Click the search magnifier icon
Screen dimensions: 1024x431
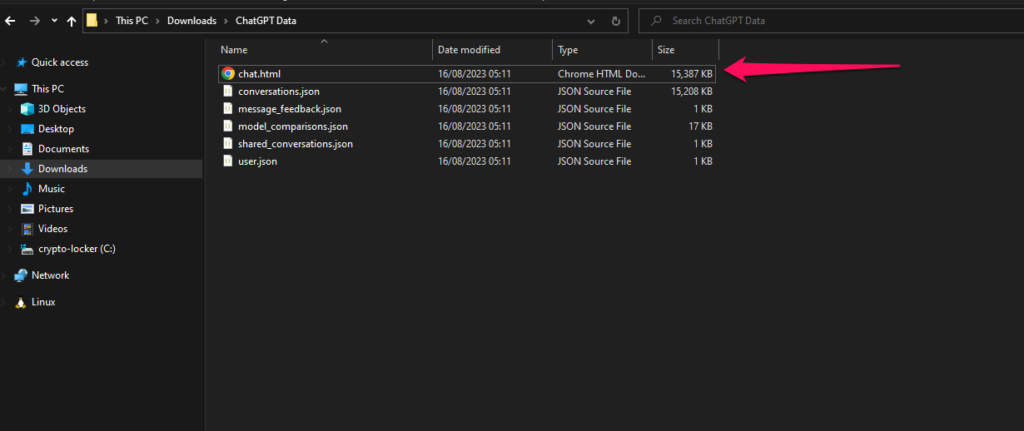coord(657,21)
